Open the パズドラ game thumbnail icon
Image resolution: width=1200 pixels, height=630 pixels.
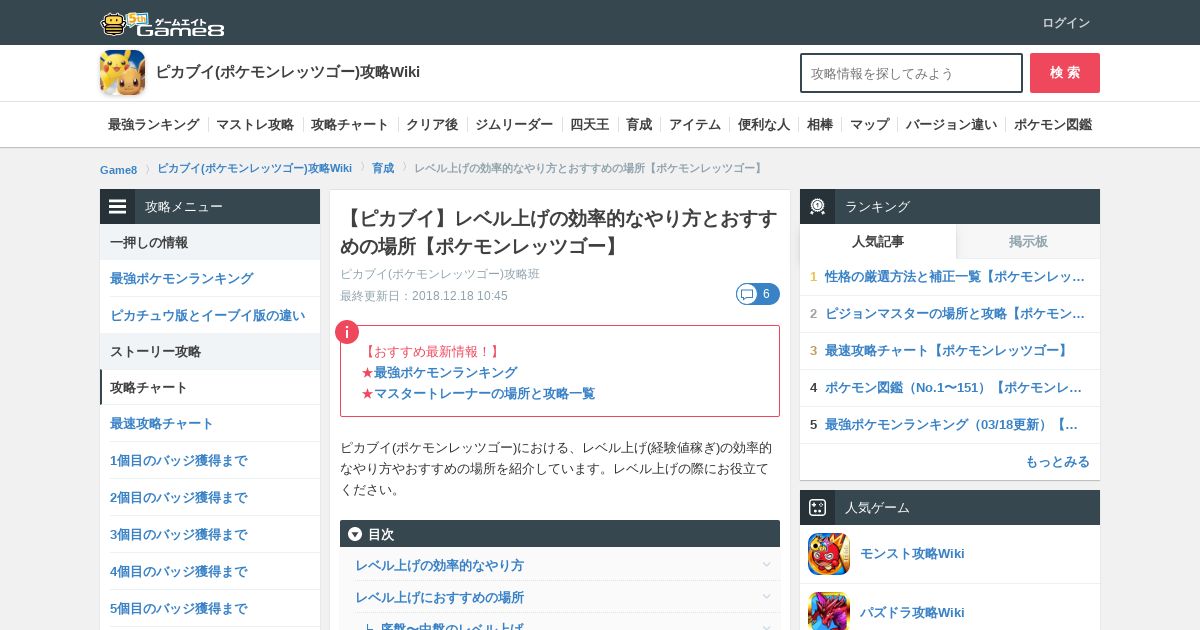[829, 611]
